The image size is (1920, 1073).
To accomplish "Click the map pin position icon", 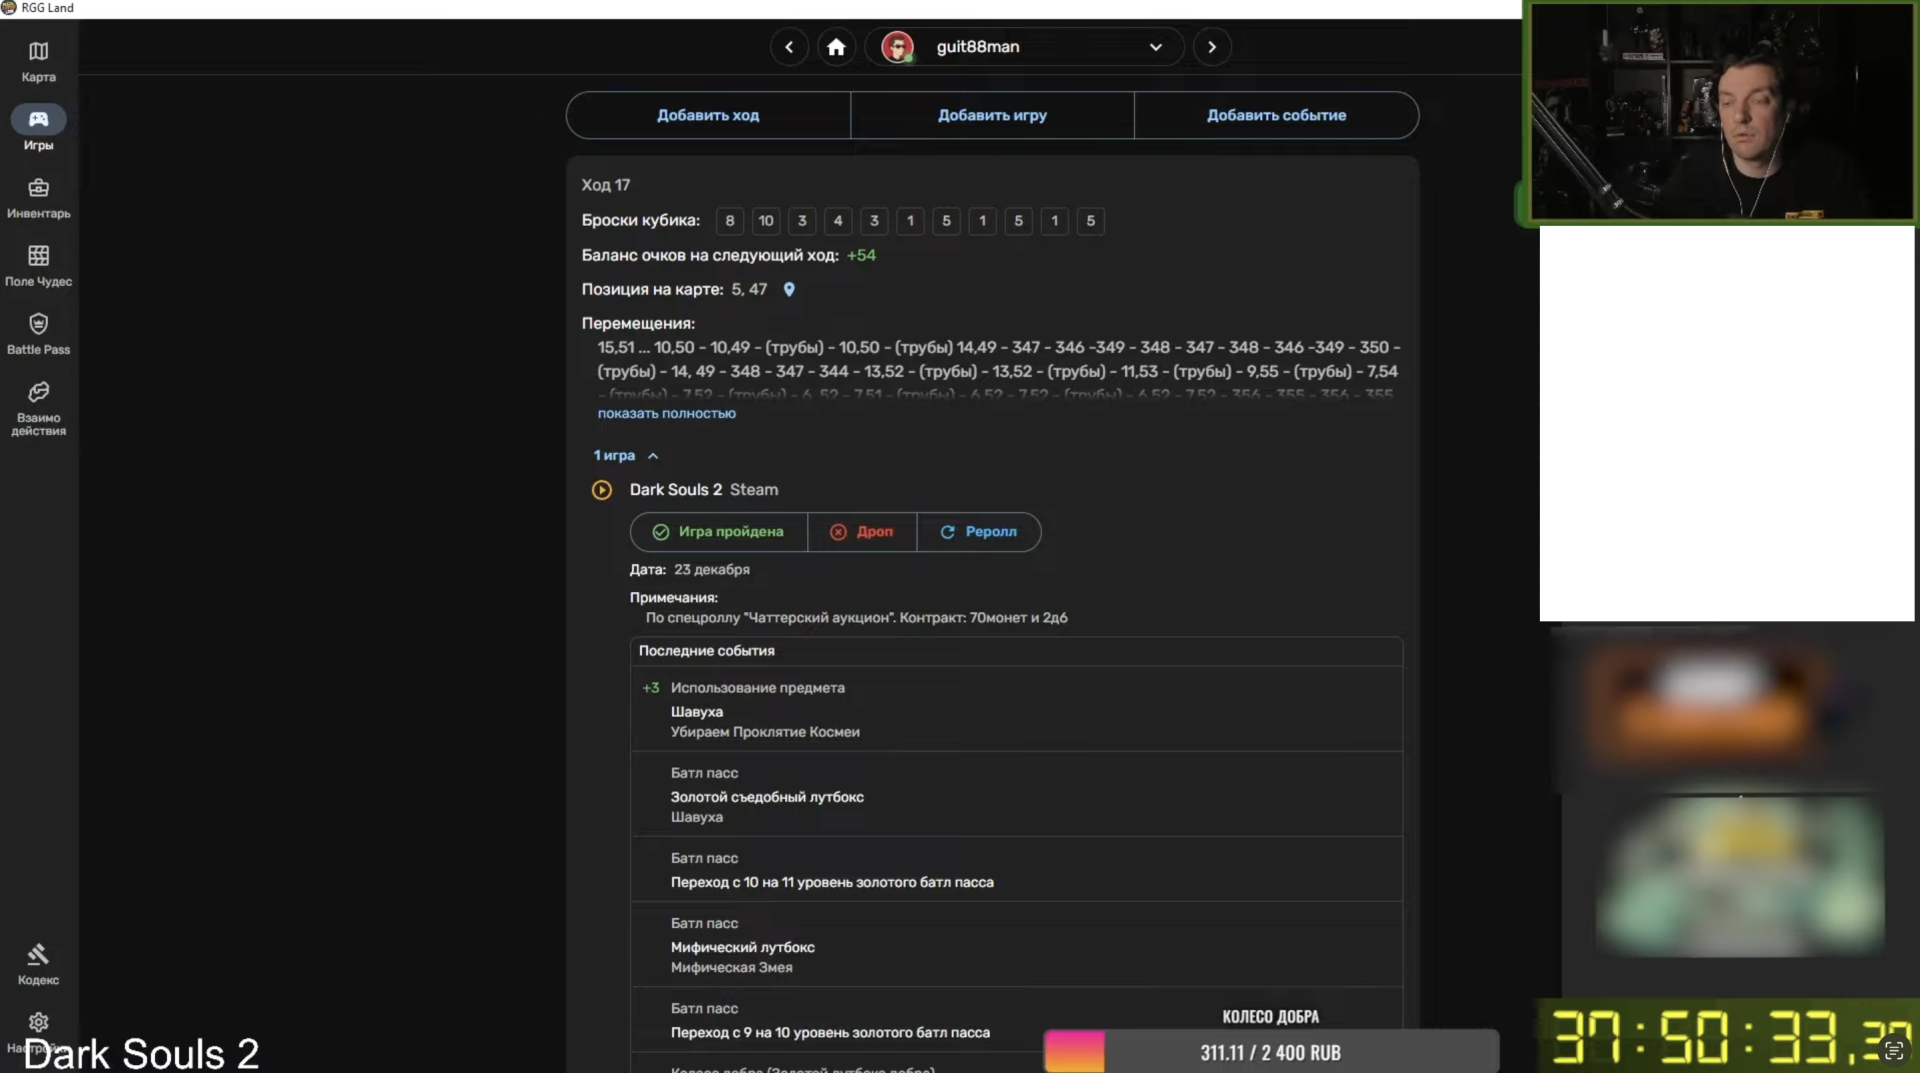I will [789, 289].
